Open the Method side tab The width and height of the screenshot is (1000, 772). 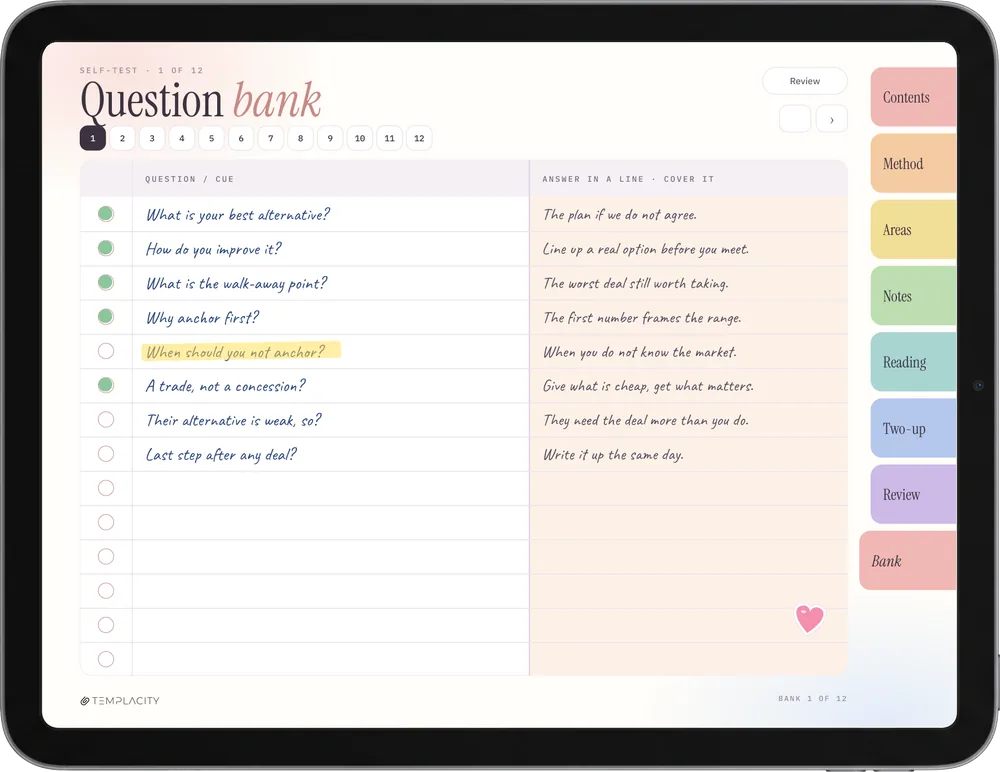913,163
